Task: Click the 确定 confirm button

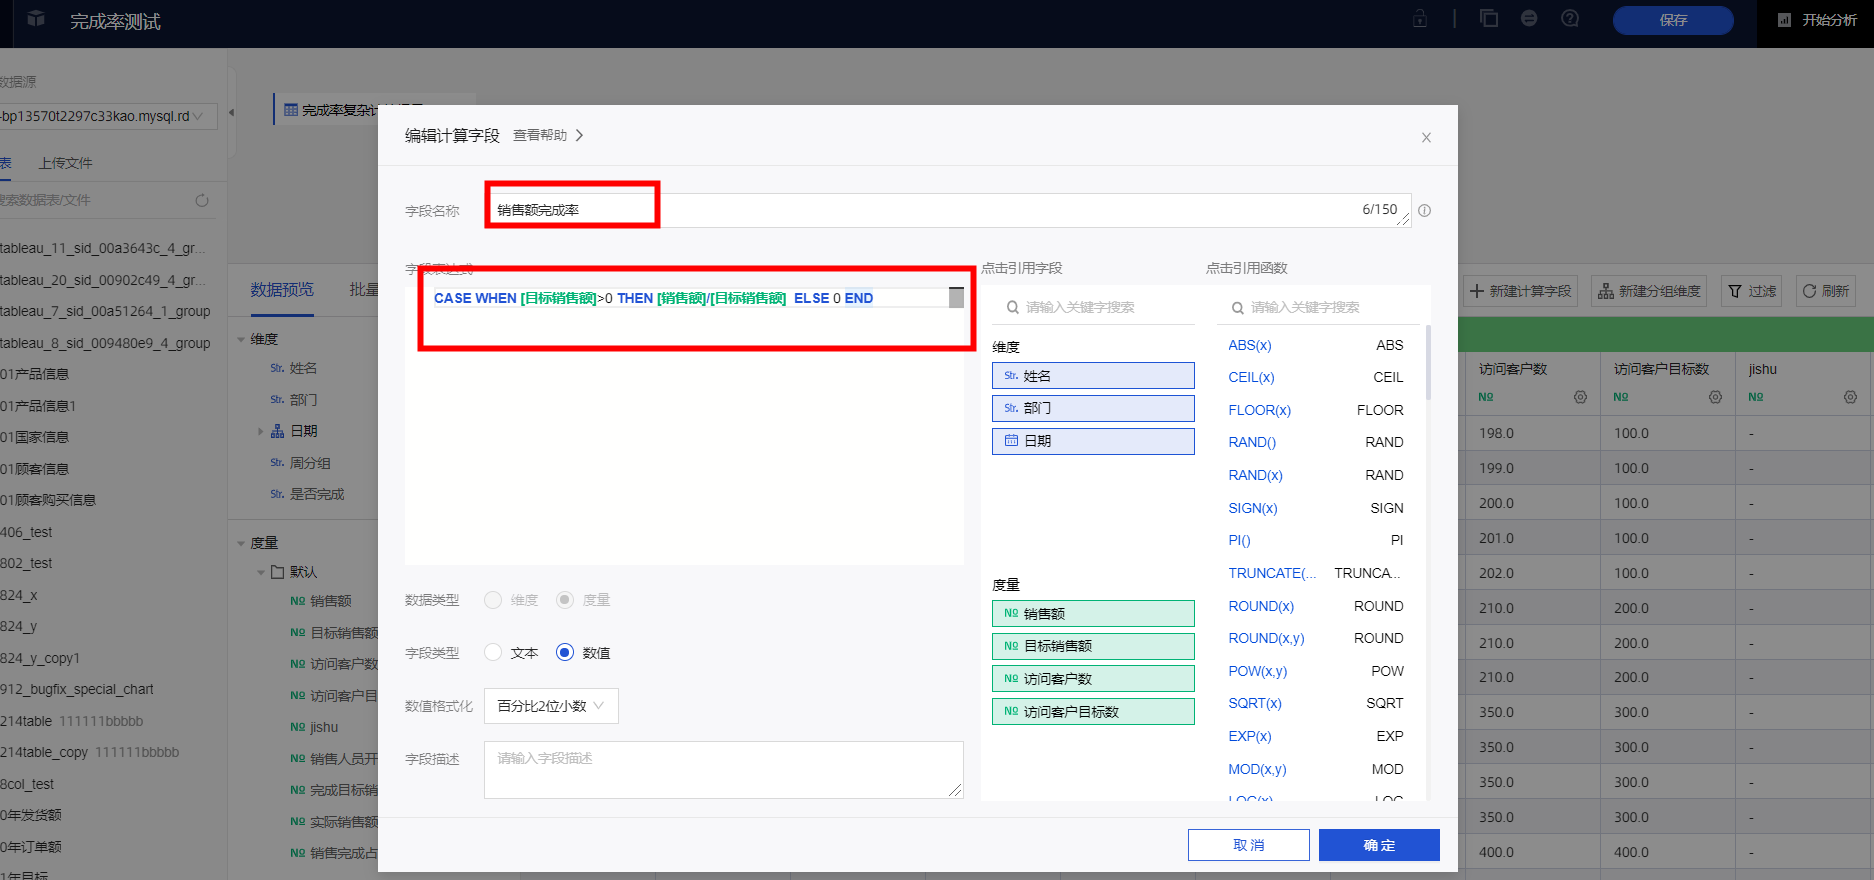Action: point(1379,845)
